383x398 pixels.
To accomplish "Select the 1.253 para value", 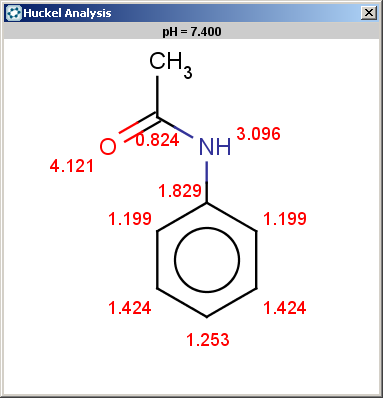I will tap(208, 340).
